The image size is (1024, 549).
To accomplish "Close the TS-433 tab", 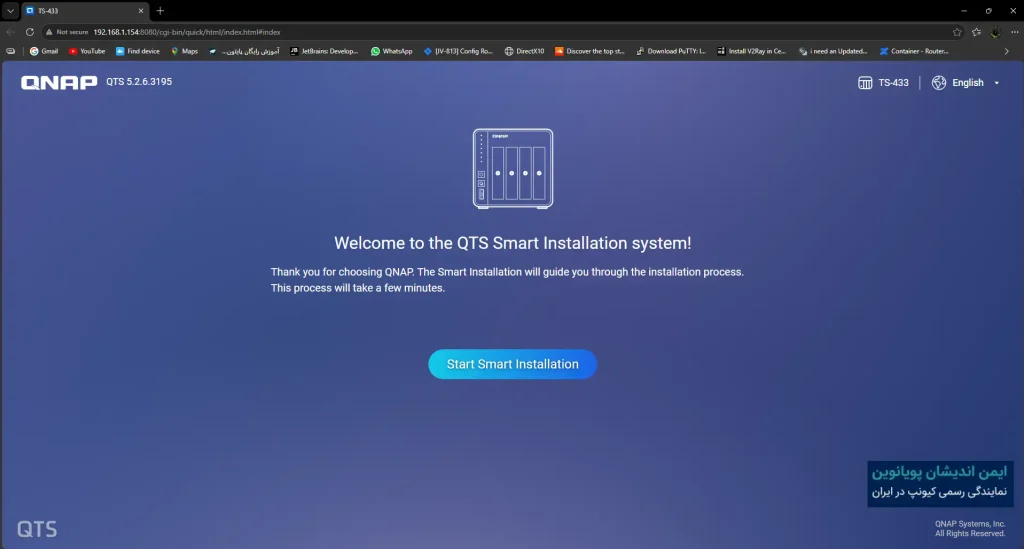I will (x=140, y=10).
